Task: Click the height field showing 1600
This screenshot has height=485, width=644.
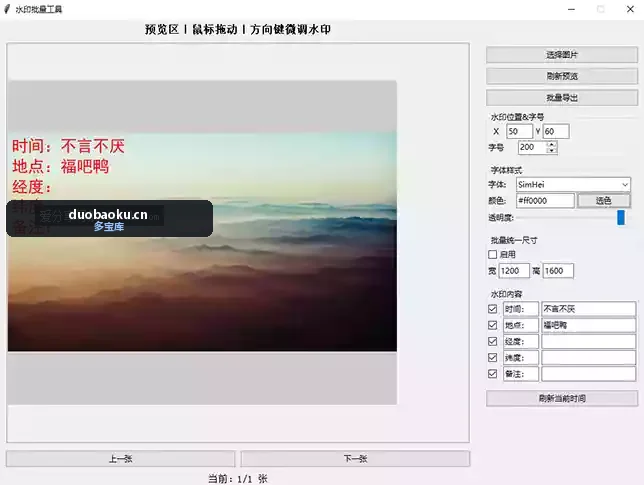Action: tap(558, 271)
